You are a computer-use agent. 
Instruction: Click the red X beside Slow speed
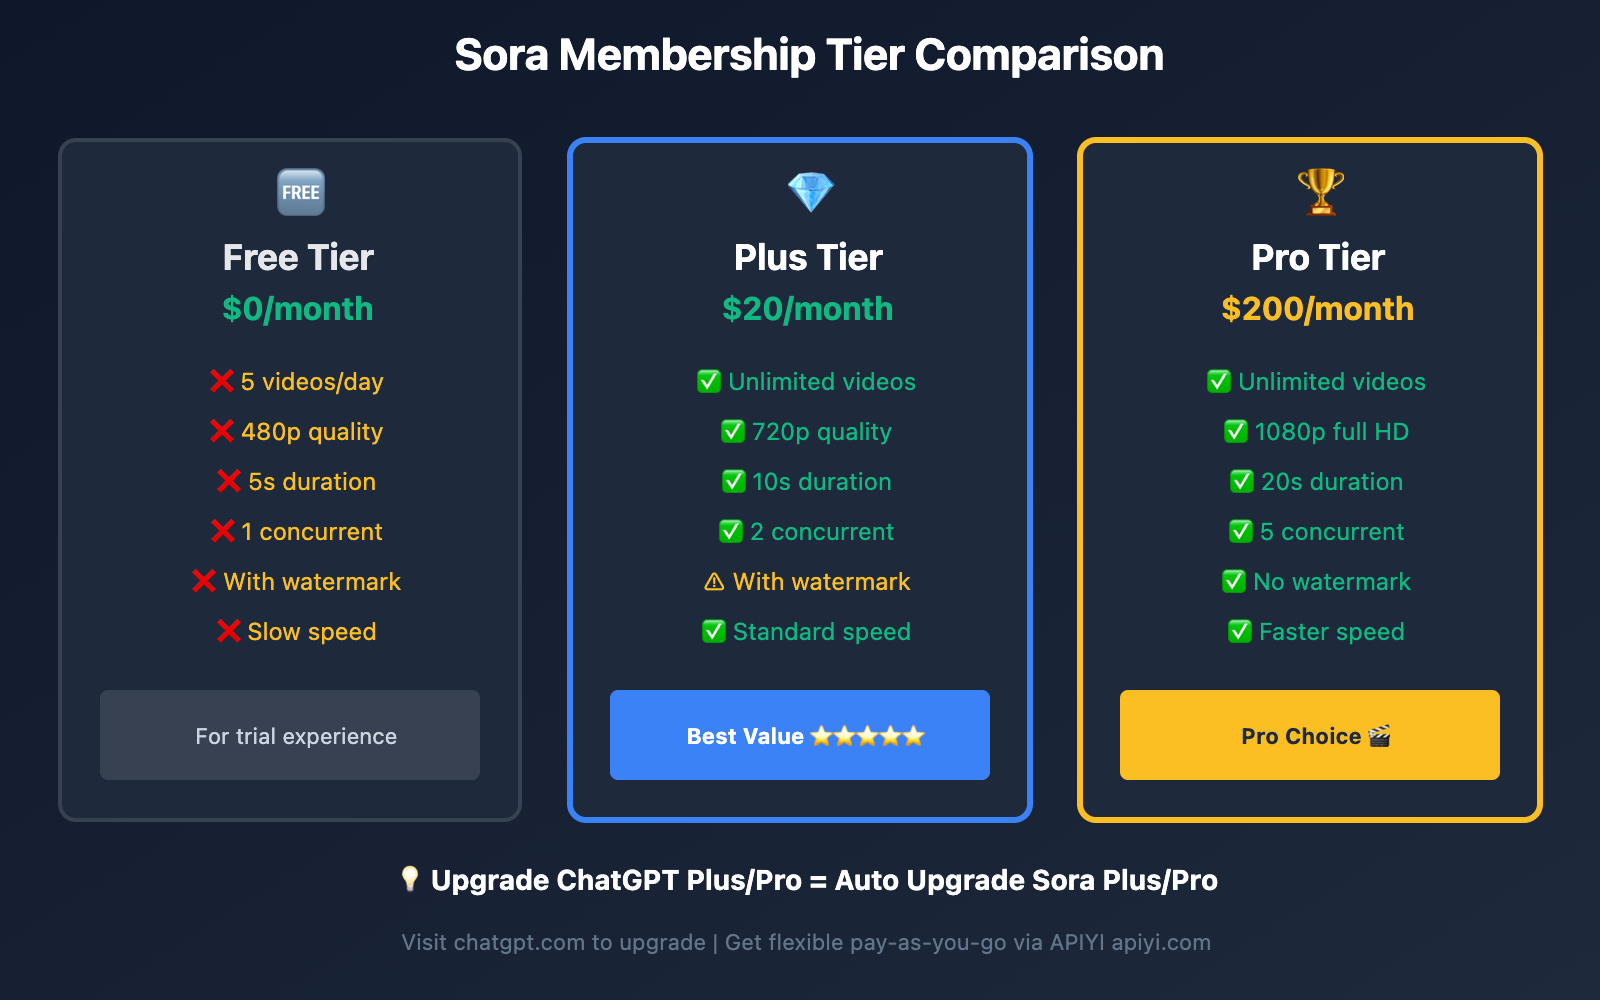point(229,631)
